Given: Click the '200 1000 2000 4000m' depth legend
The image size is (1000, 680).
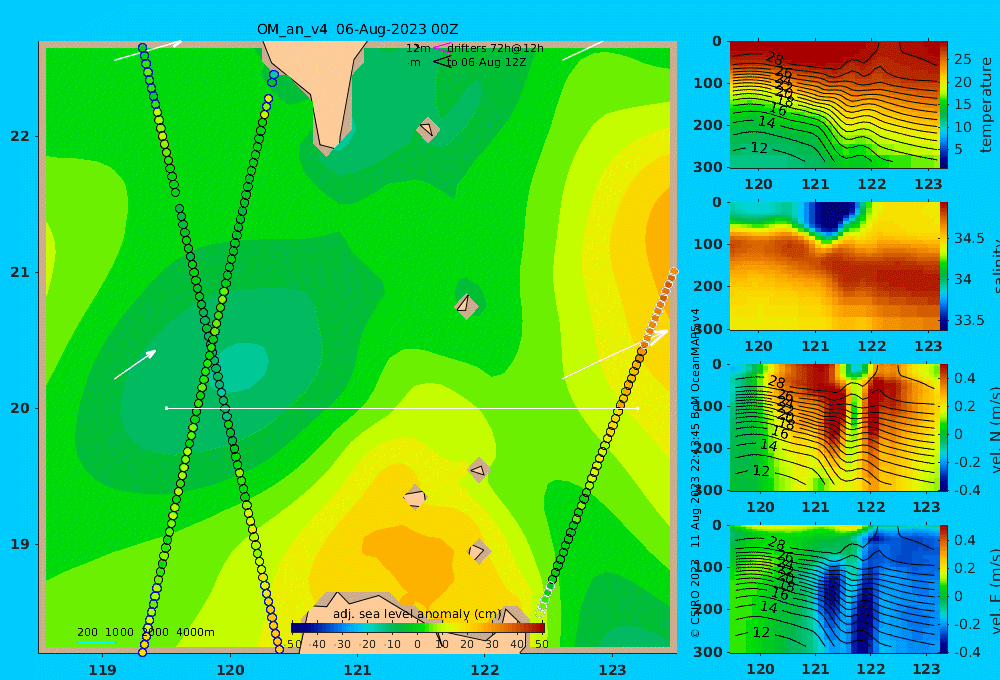Looking at the screenshot, I should pos(145,632).
